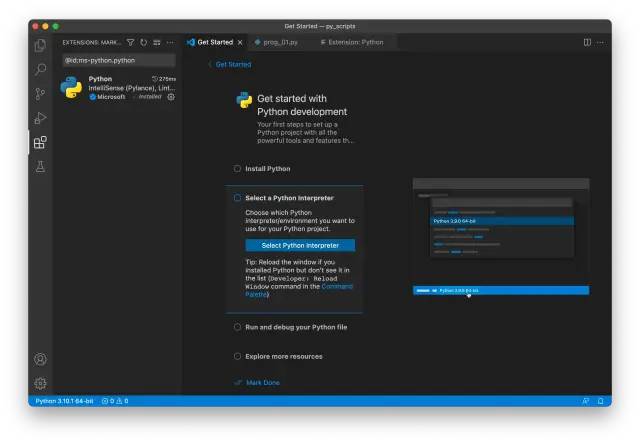Expand Run and debug your Python file
The height and width of the screenshot is (444, 640).
[296, 327]
